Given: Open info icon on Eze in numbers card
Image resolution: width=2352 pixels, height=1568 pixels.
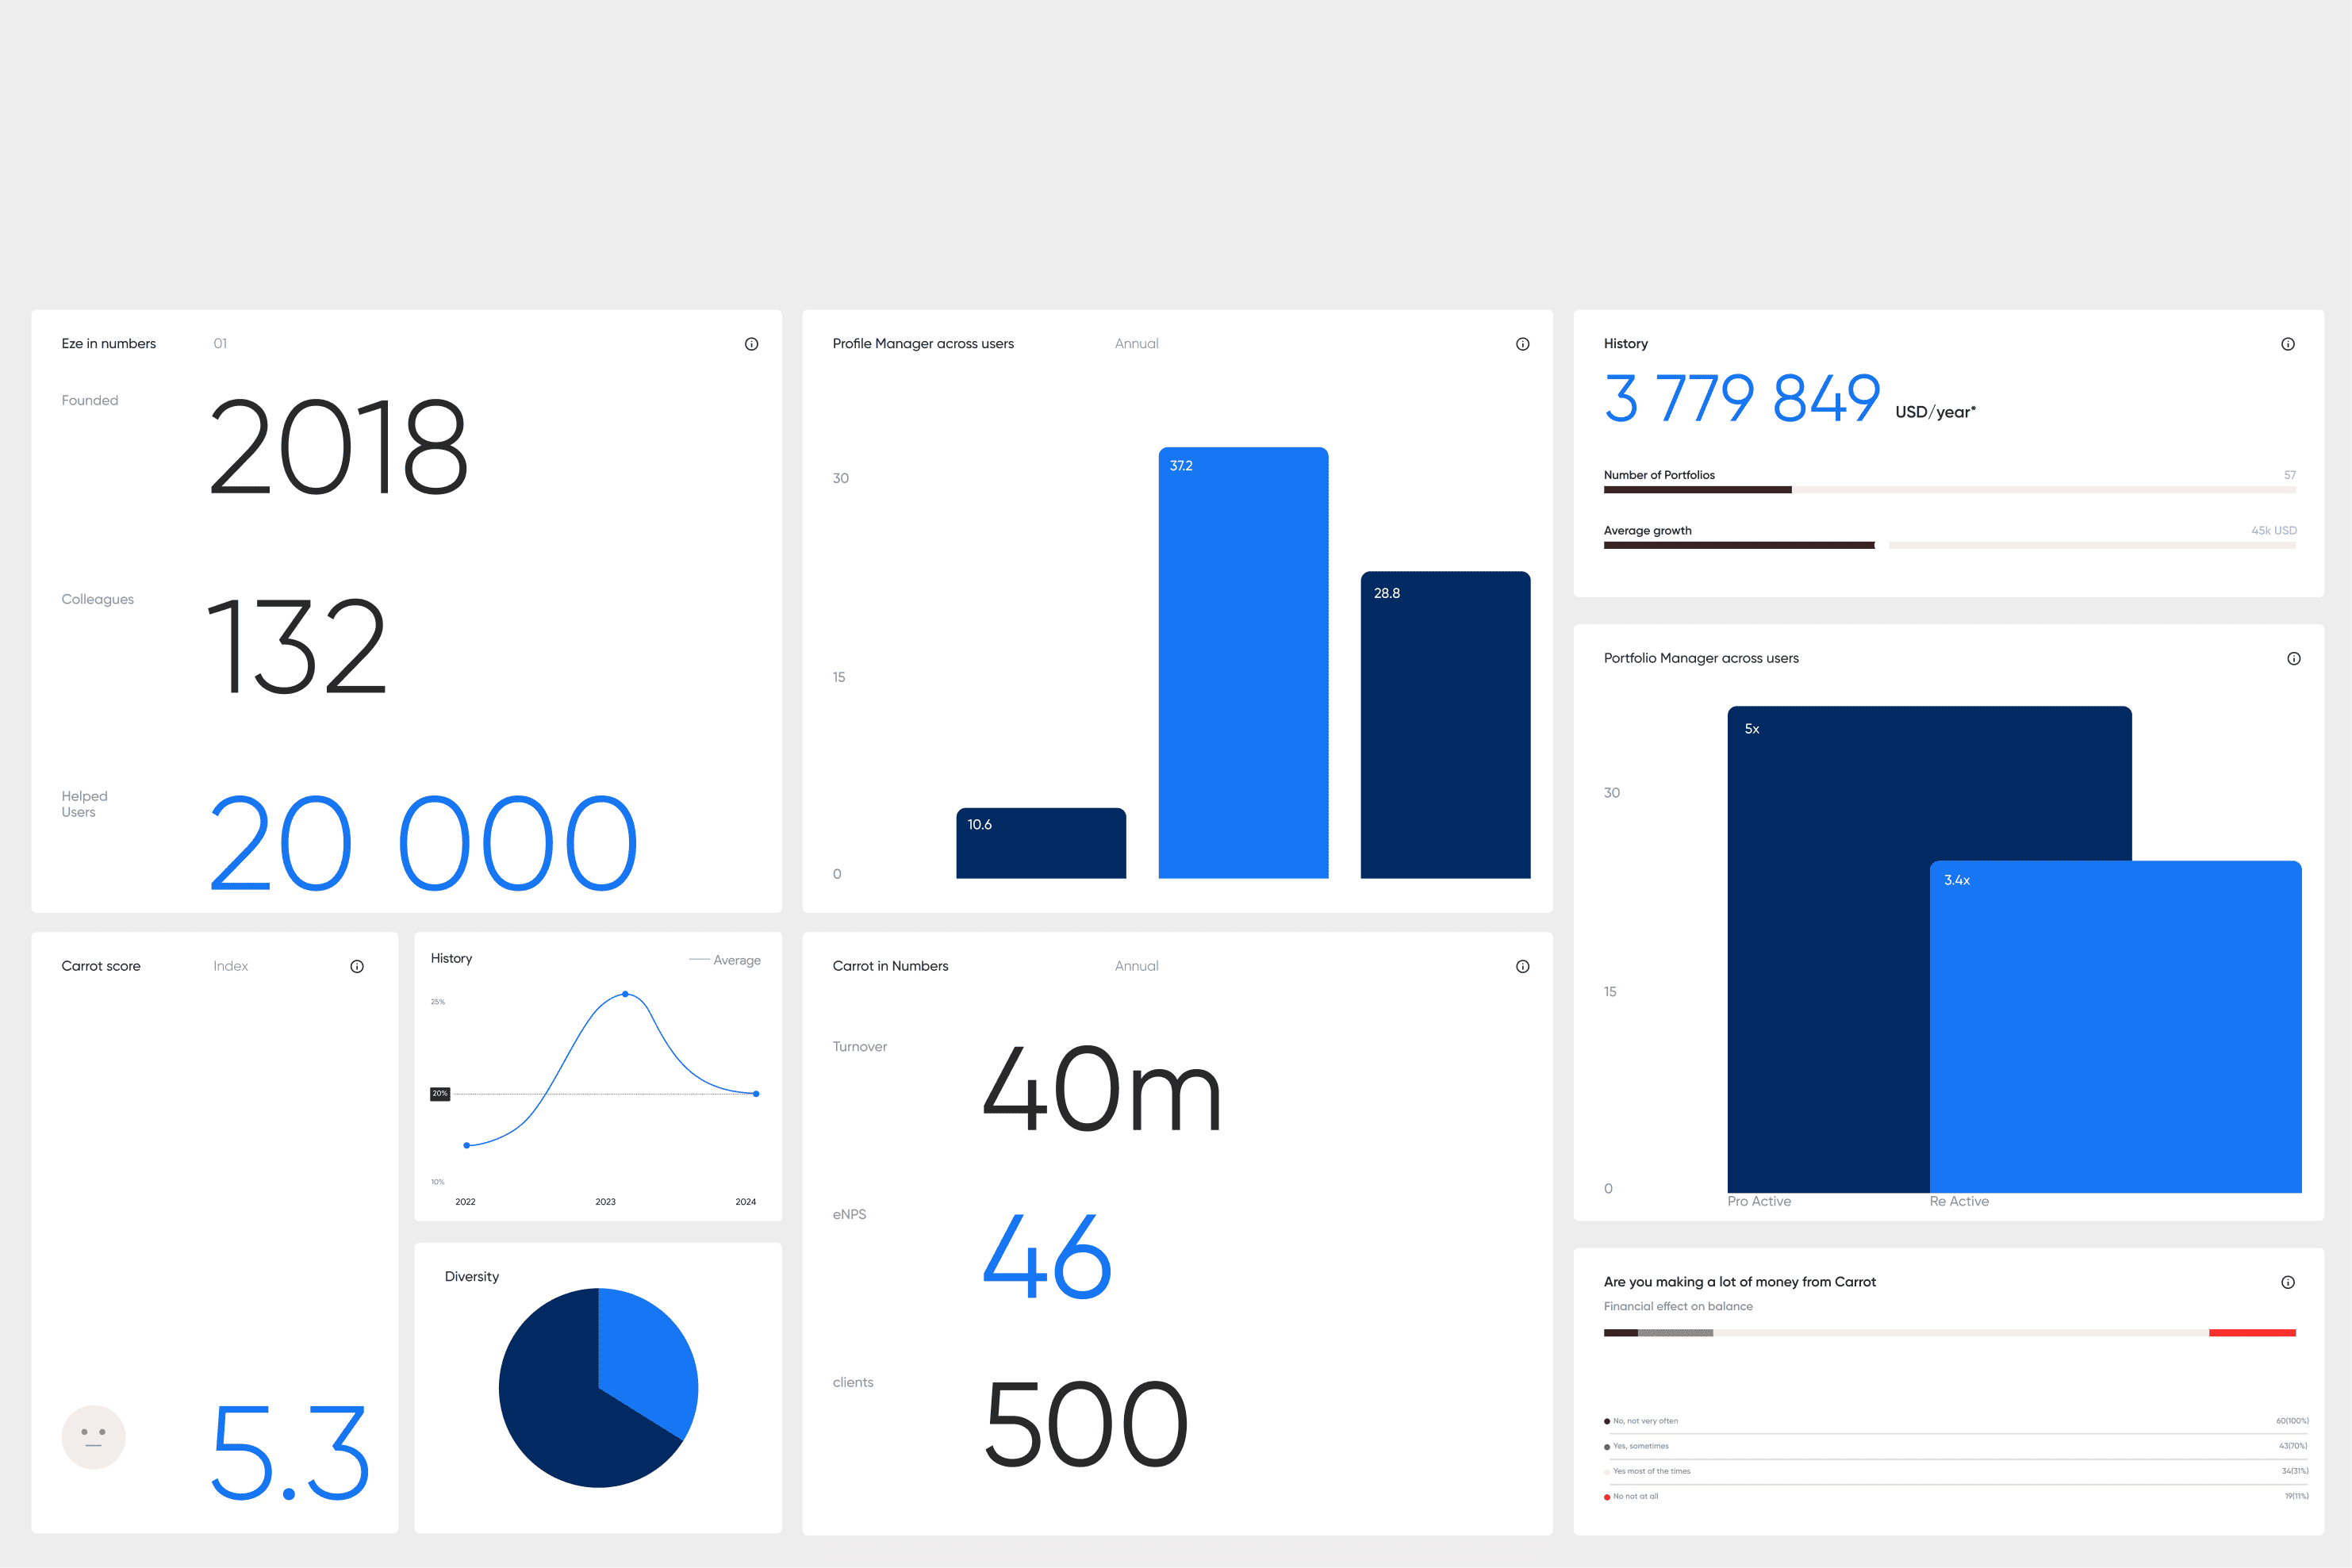Looking at the screenshot, I should coord(751,344).
